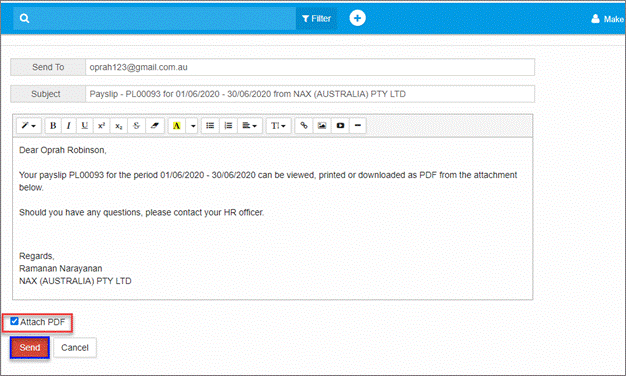The image size is (626, 376).
Task: Click the insert picture icon
Action: (x=322, y=126)
